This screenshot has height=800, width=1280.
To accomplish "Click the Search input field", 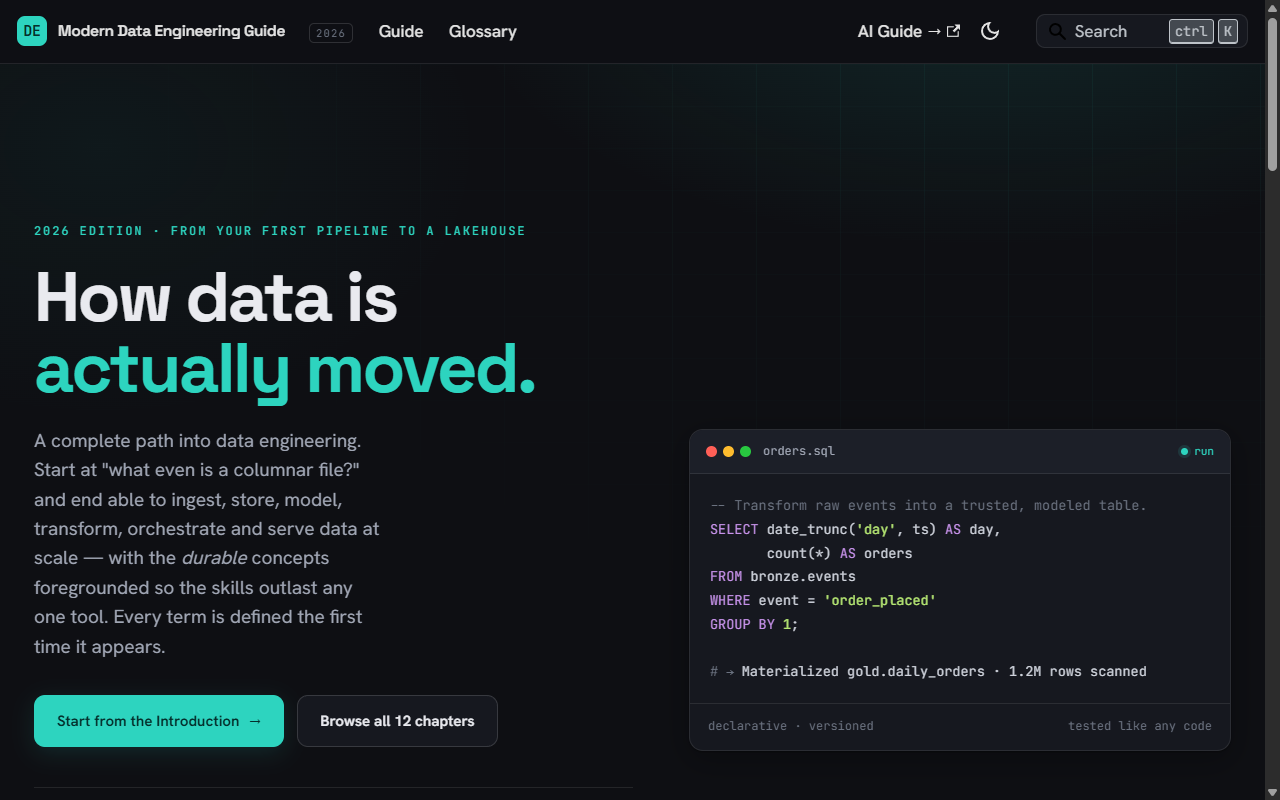I will coord(1142,31).
